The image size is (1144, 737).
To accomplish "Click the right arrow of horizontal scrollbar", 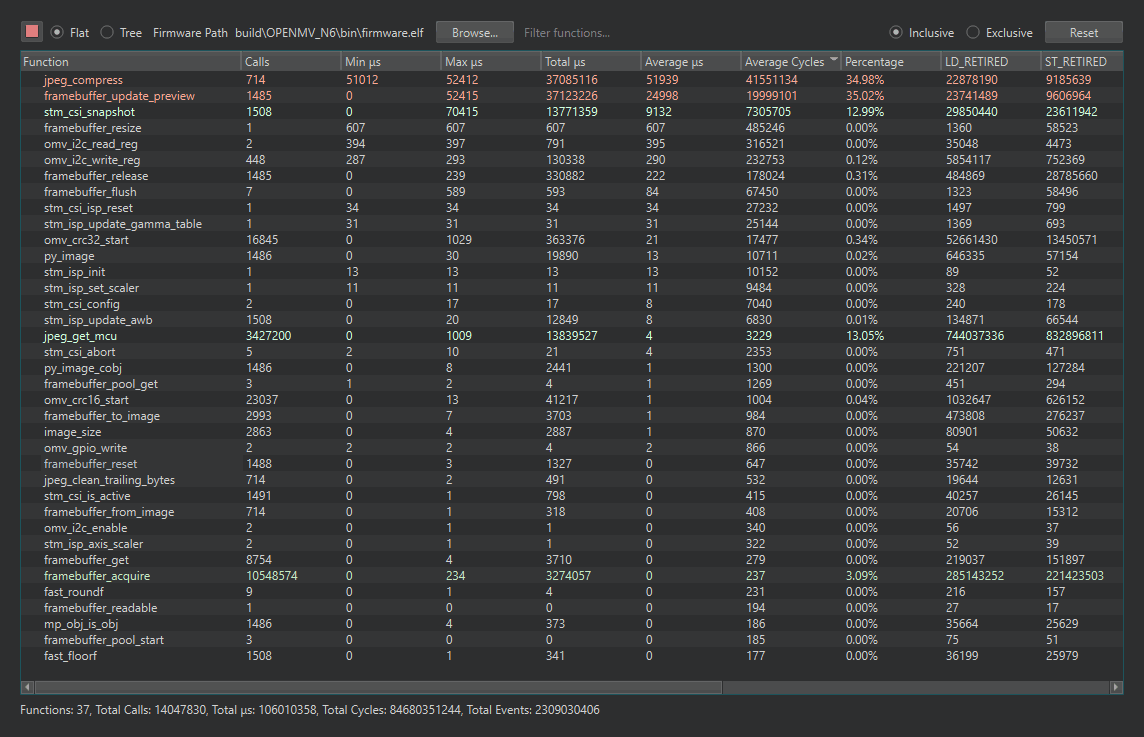I will pos(1116,687).
